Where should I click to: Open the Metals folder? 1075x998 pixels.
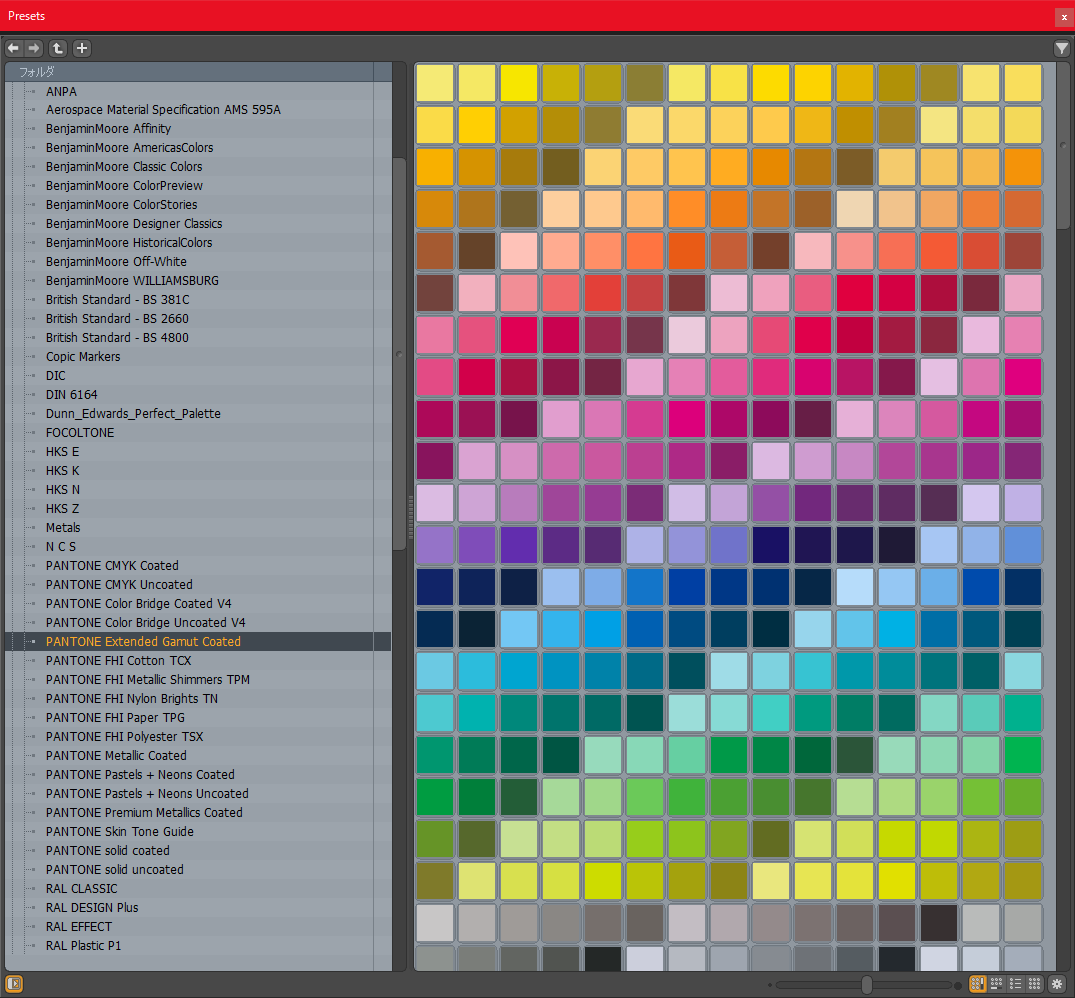[63, 528]
